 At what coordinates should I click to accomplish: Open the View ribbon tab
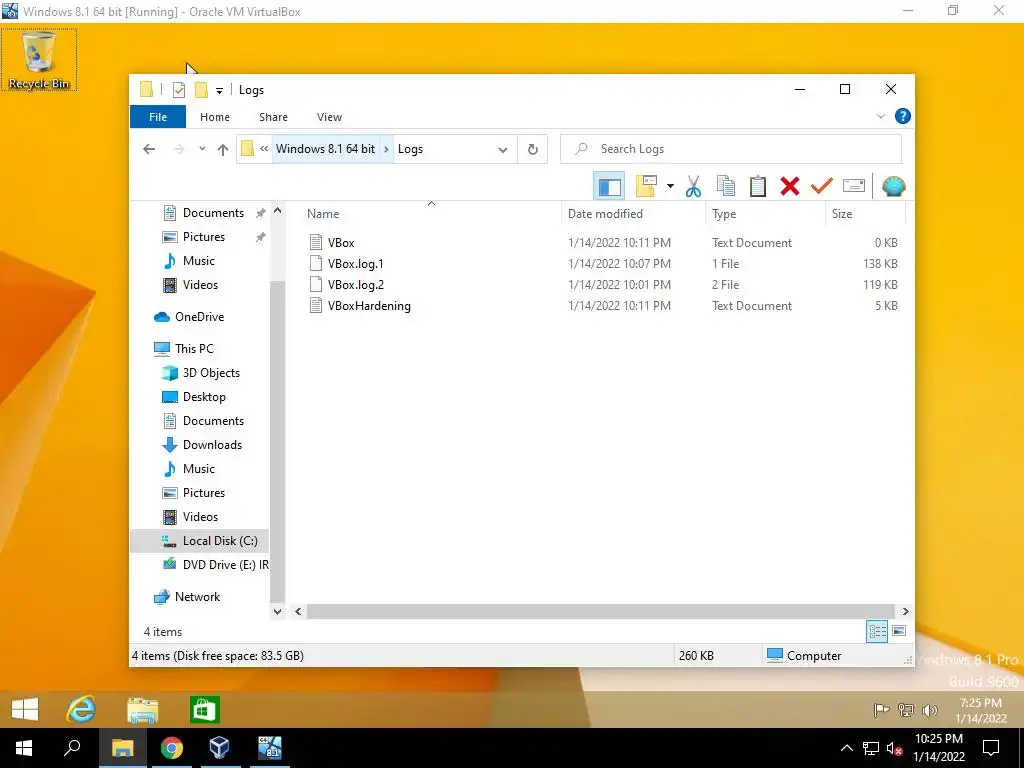329,117
